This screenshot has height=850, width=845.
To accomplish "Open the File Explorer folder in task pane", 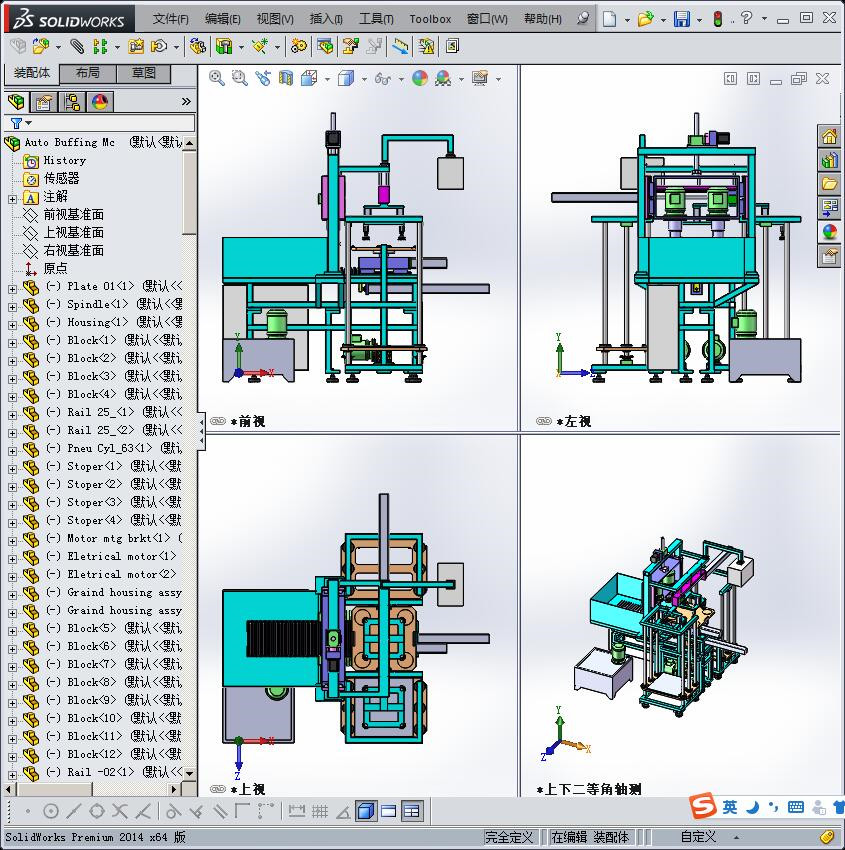I will pos(829,184).
